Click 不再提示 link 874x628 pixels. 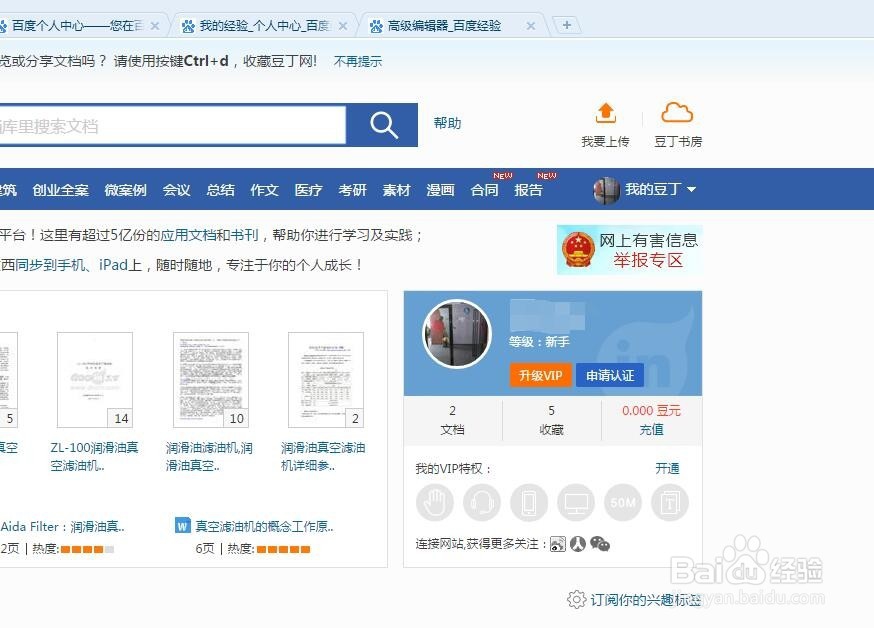coord(357,61)
